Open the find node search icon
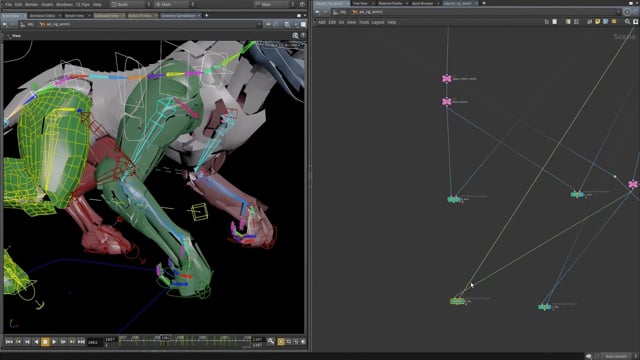This screenshot has height=360, width=640. click(x=627, y=22)
